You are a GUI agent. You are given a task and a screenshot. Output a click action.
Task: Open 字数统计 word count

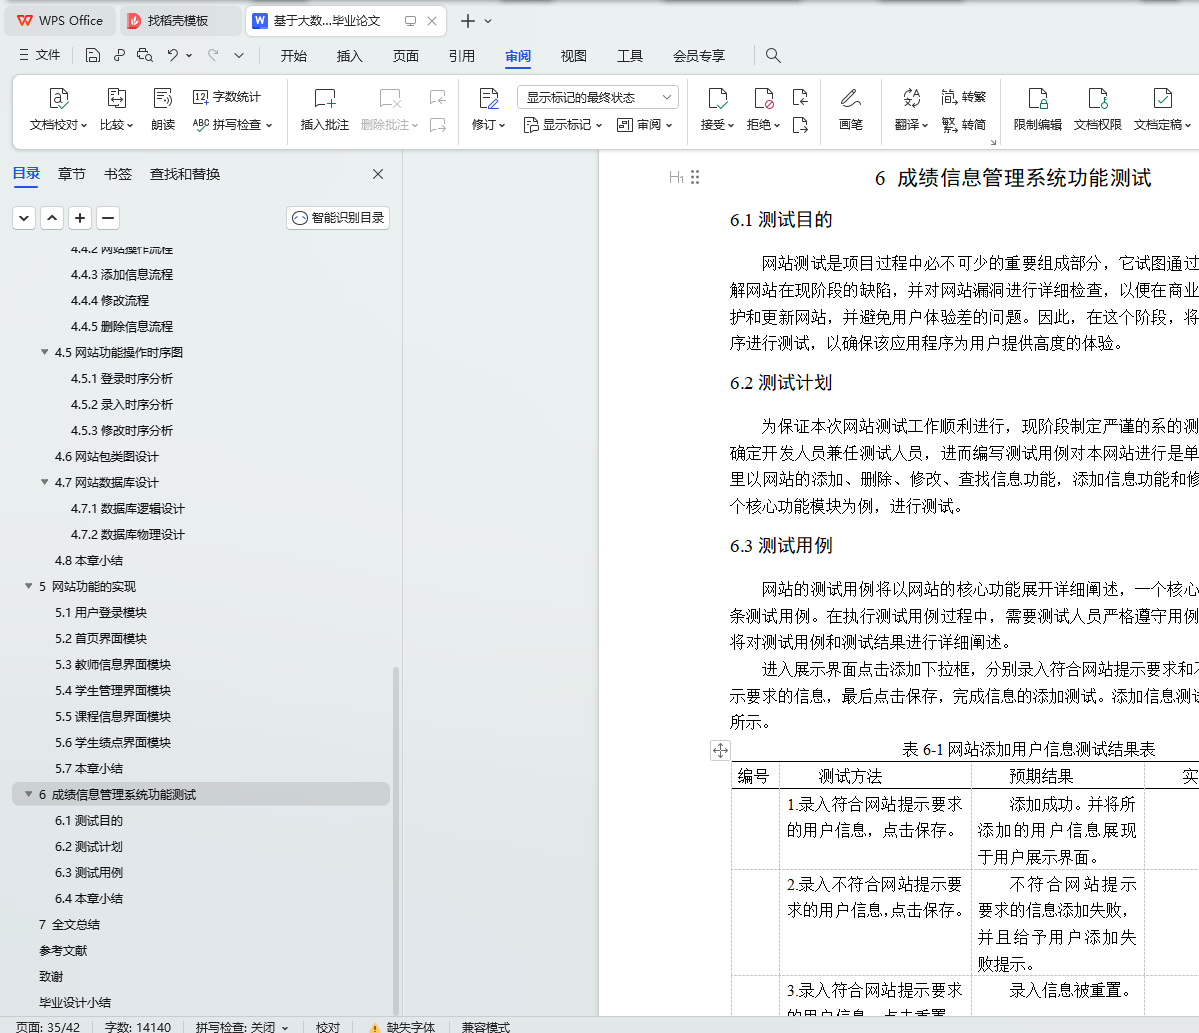point(227,97)
